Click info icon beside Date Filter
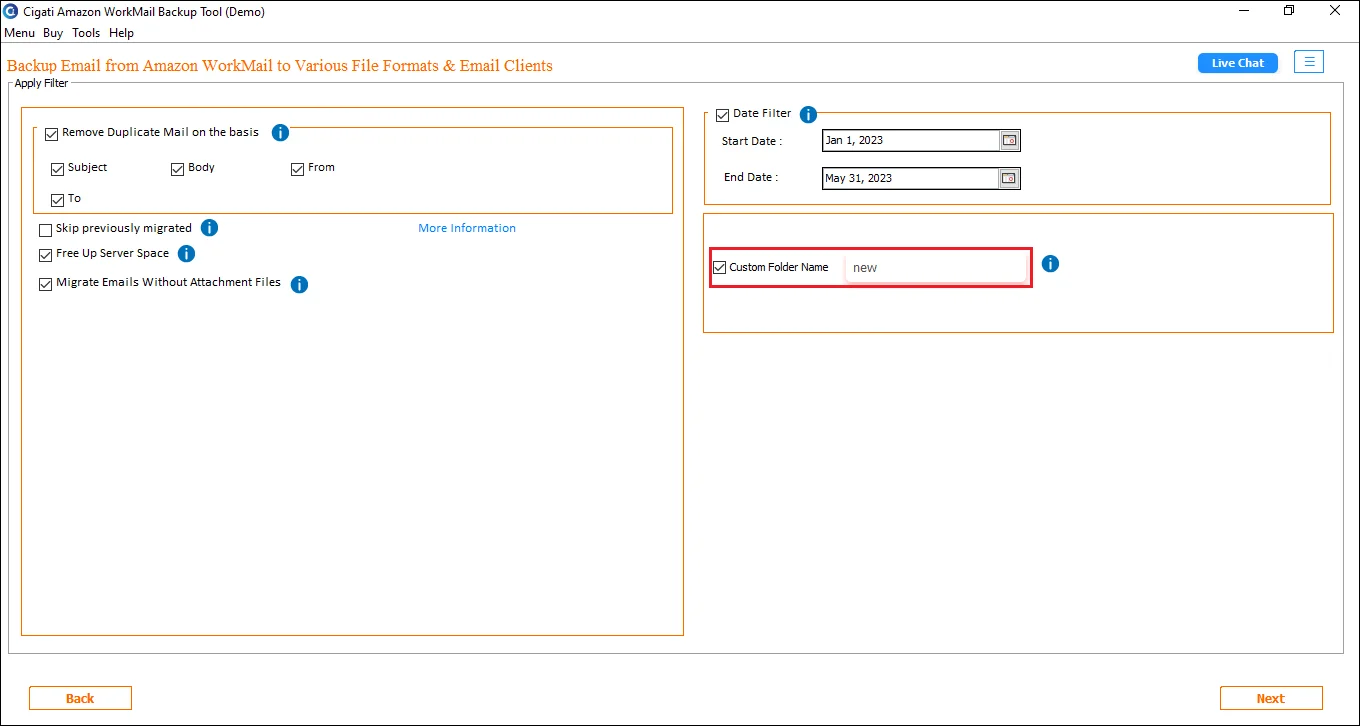1360x726 pixels. pyautogui.click(x=809, y=115)
